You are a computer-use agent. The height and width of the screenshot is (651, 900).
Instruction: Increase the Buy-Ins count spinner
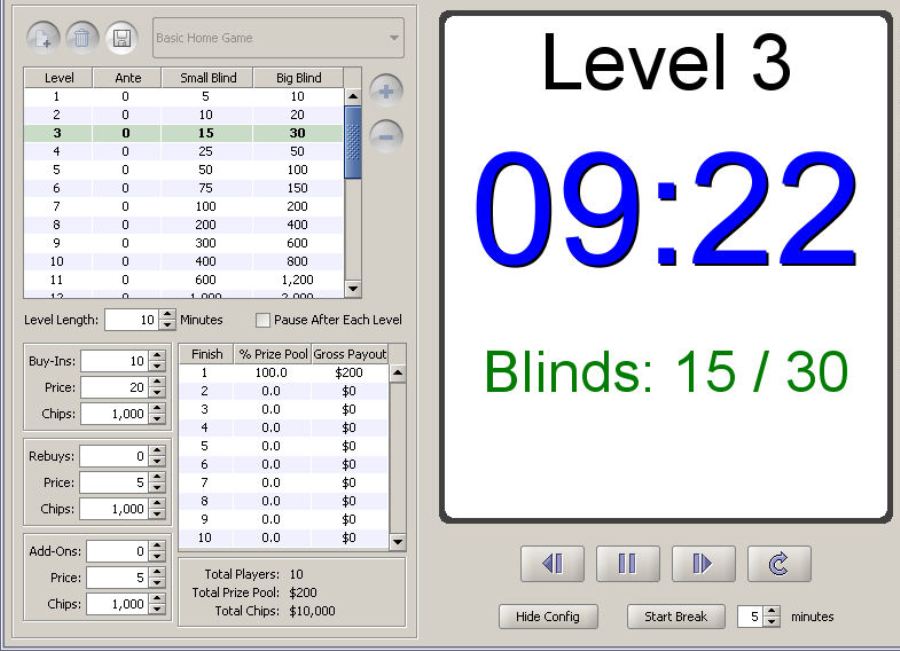[x=155, y=355]
